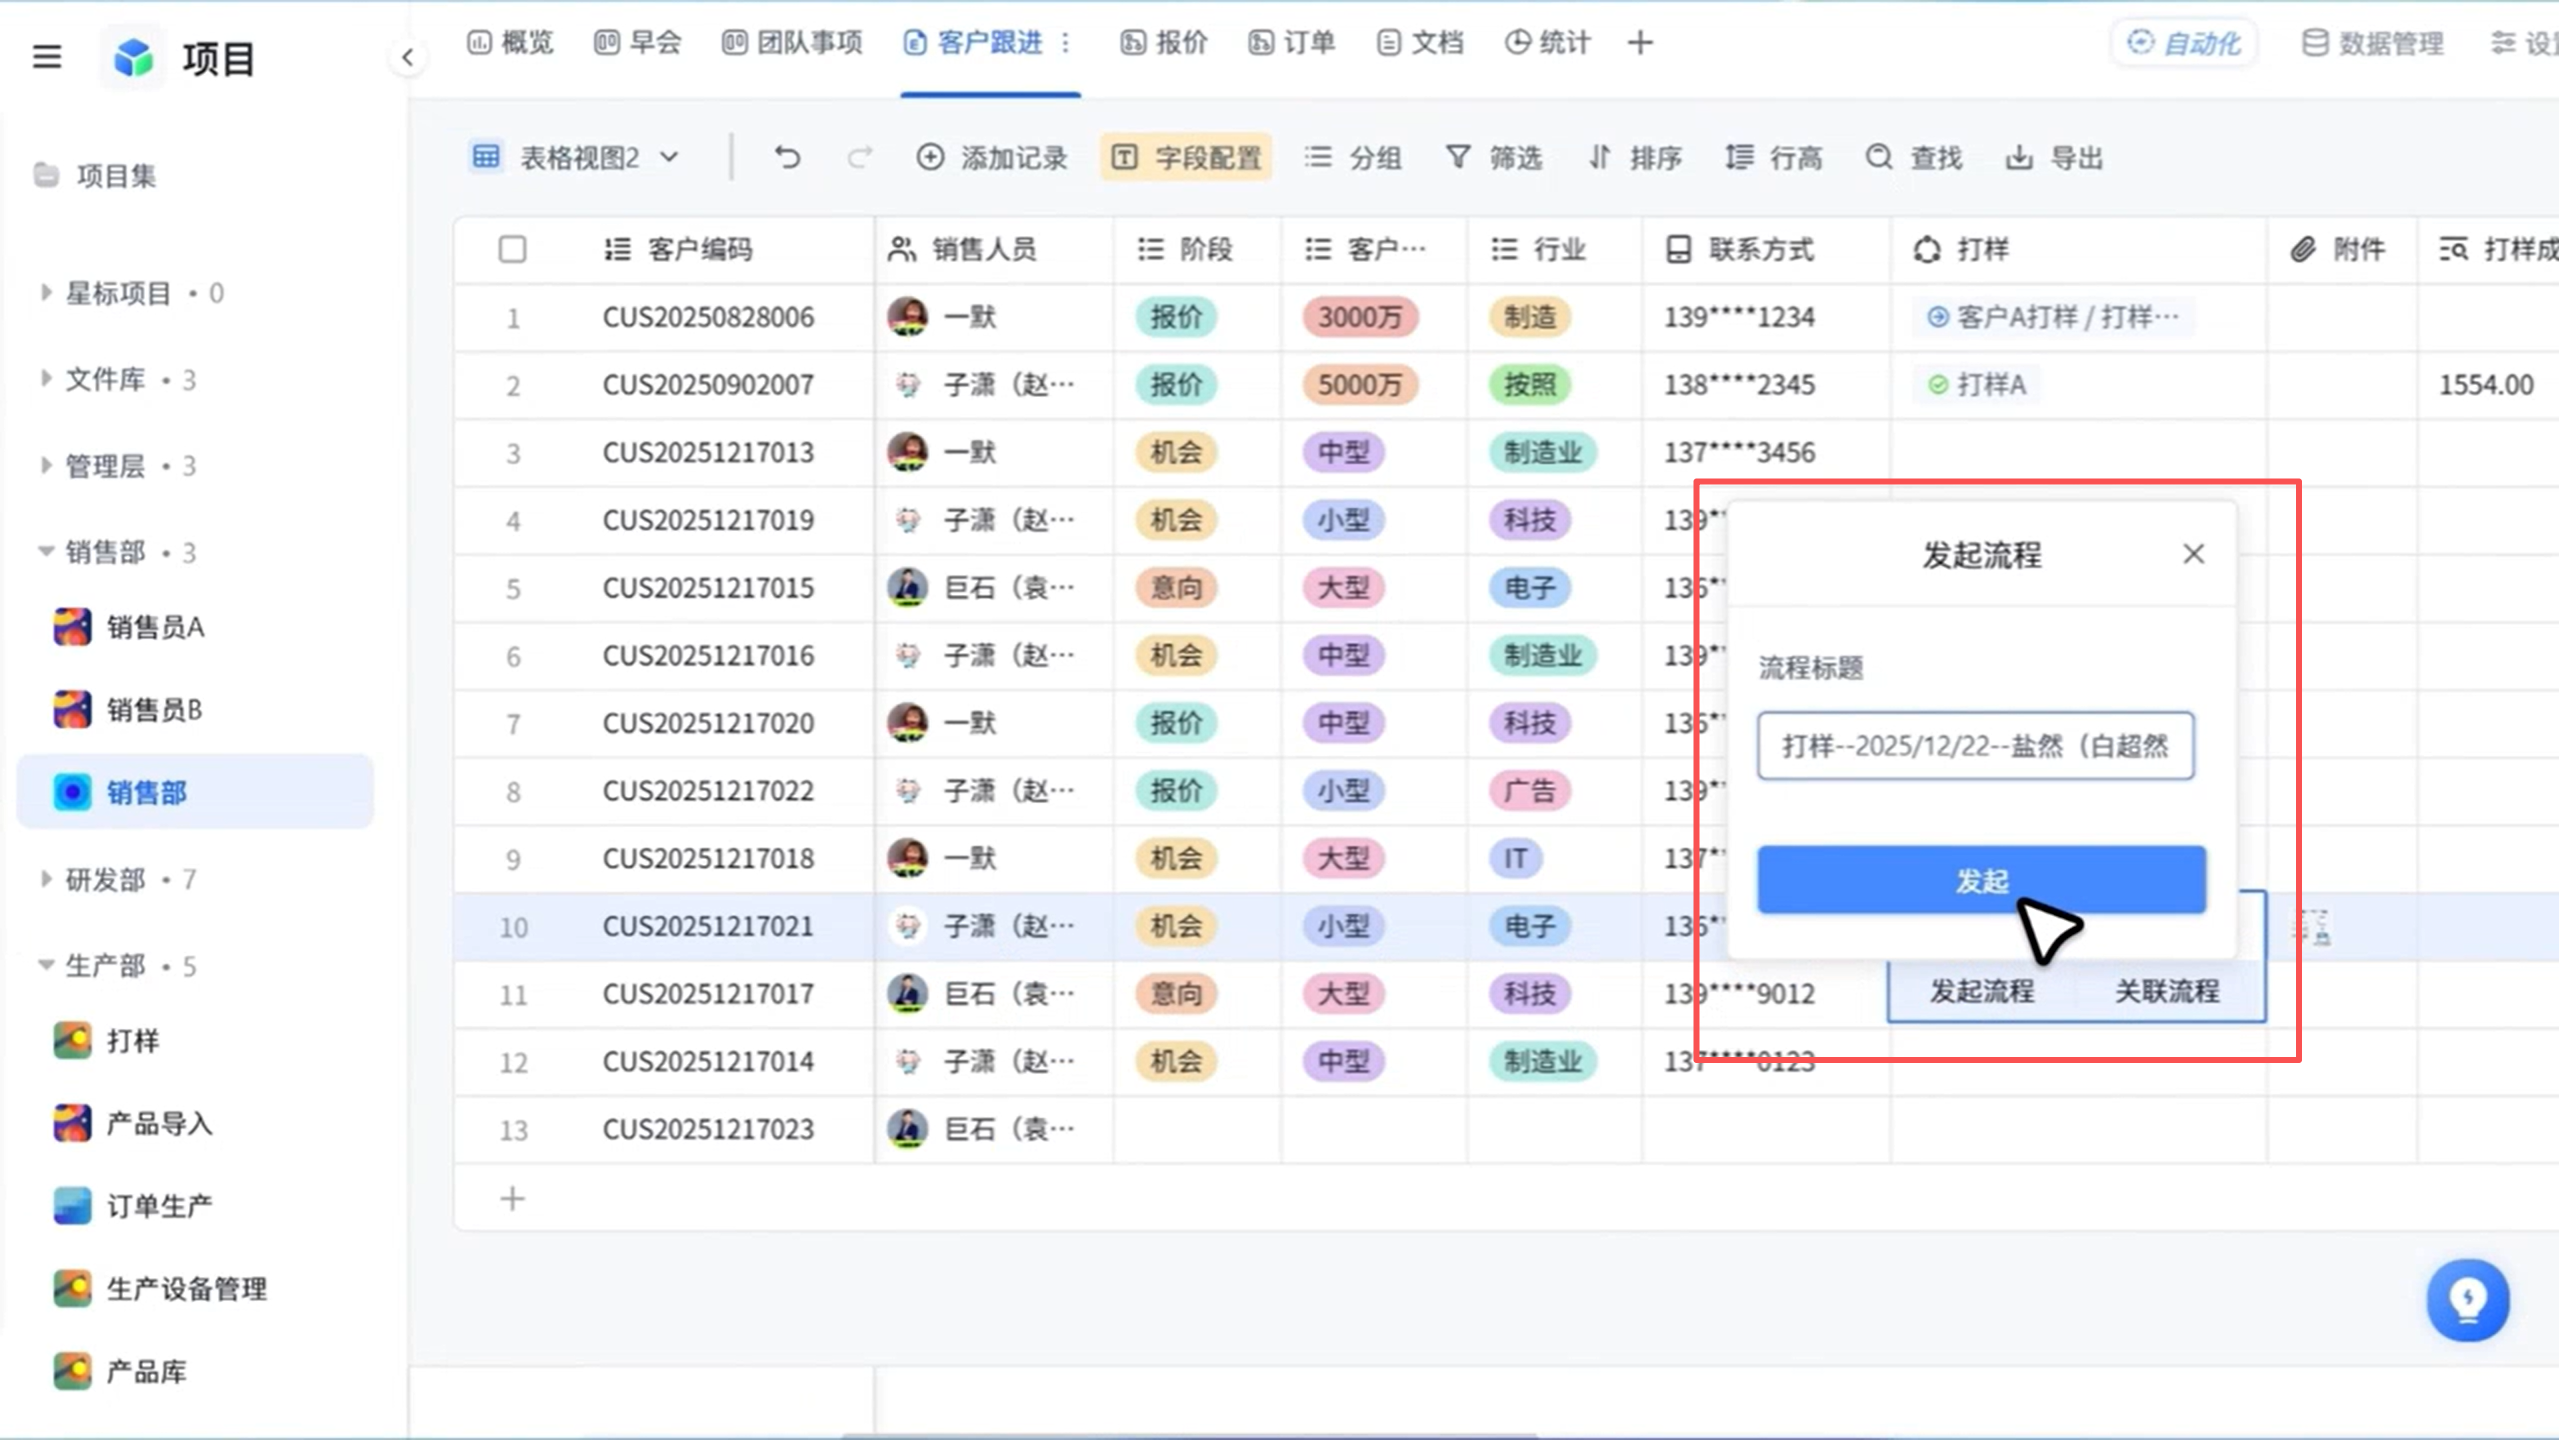Switch to the 报价 tab

click(1164, 42)
